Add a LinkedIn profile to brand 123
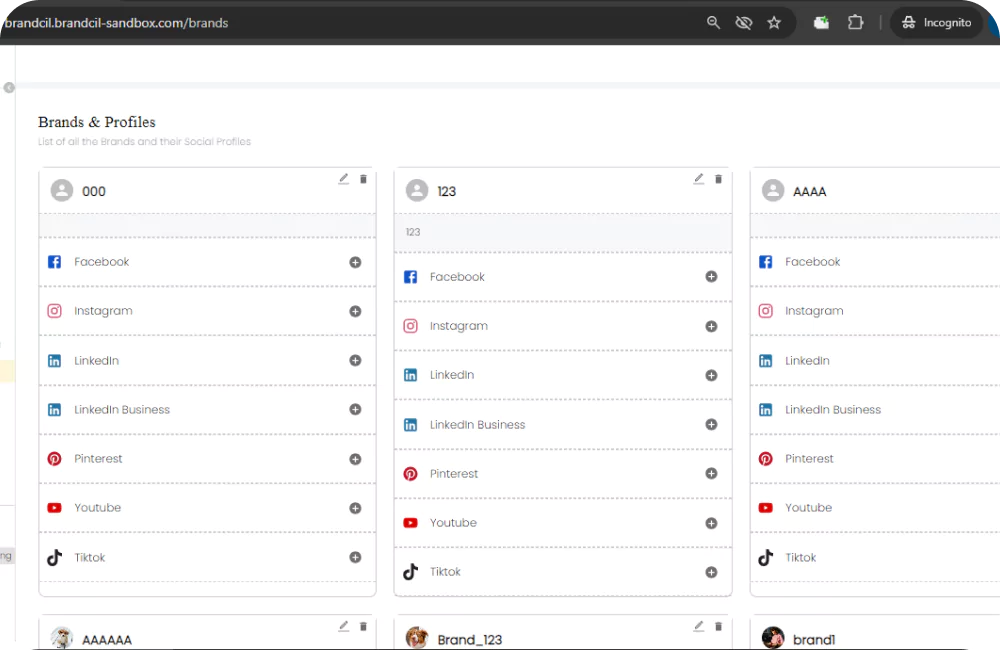 click(711, 376)
